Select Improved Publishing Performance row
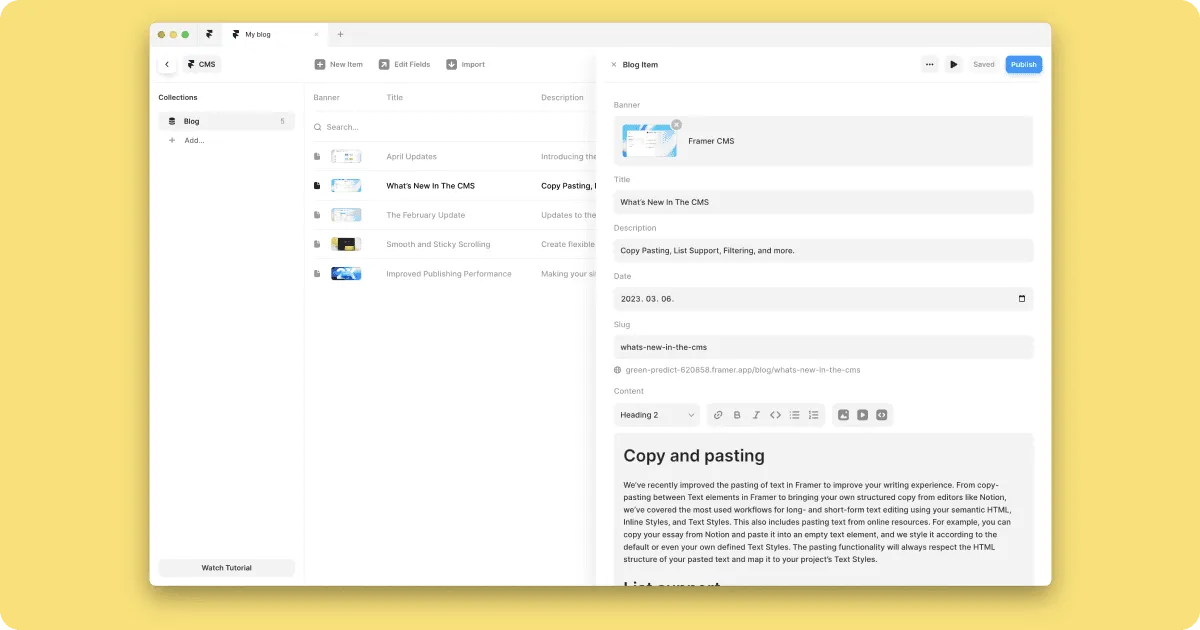 pos(450,274)
